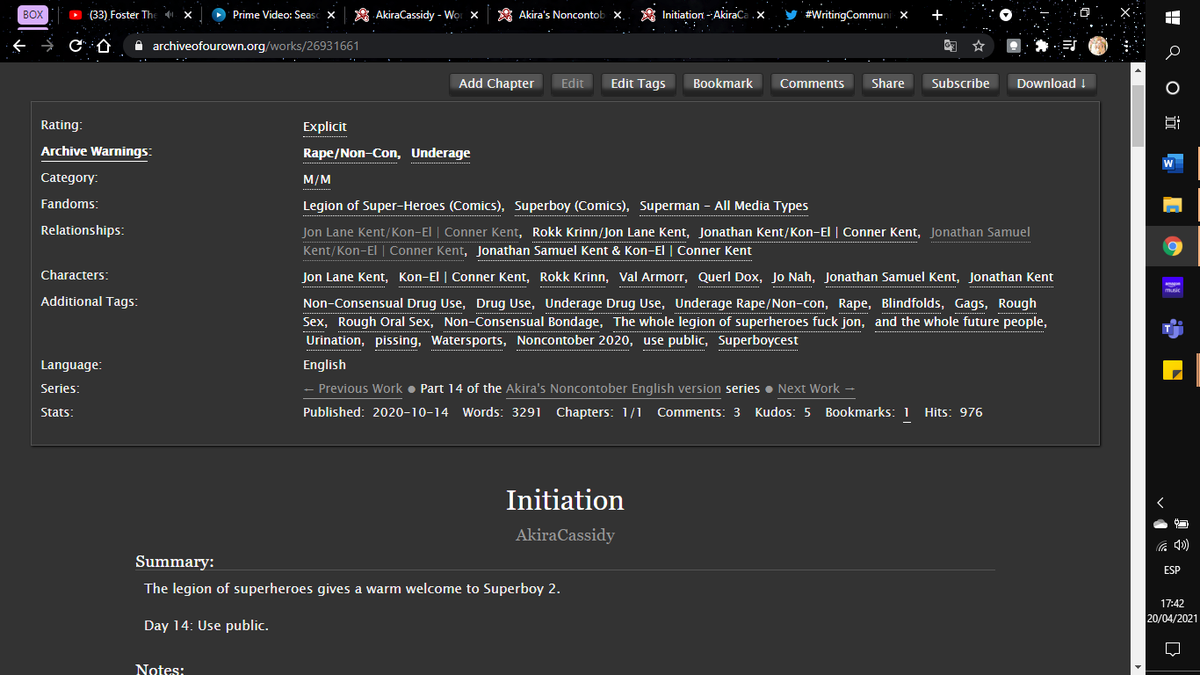The width and height of the screenshot is (1200, 675).
Task: Switch to the #WritingCommunity Twitter tab
Action: click(x=847, y=15)
